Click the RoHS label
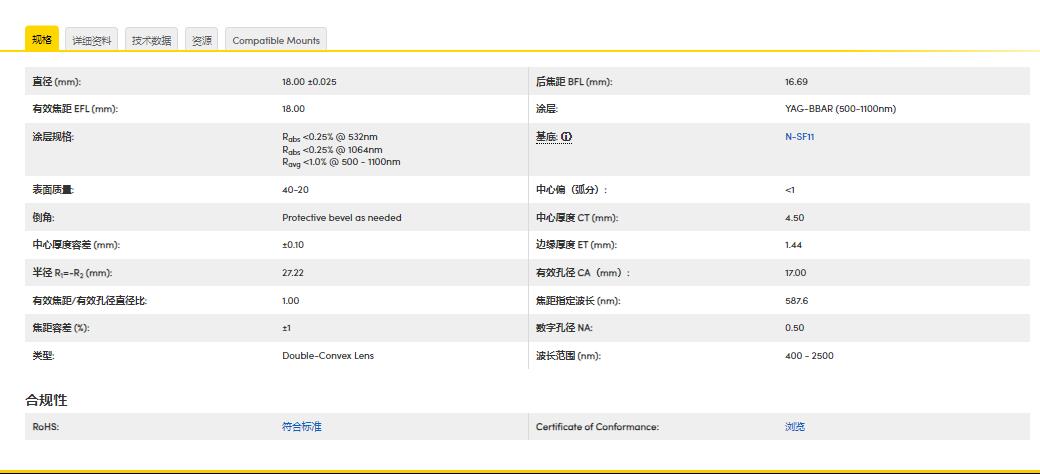The width and height of the screenshot is (1040, 474). (x=46, y=427)
